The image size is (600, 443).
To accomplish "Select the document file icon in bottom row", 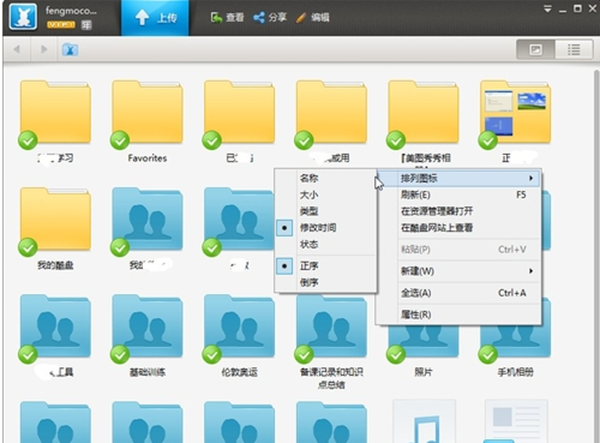I will tap(516, 422).
